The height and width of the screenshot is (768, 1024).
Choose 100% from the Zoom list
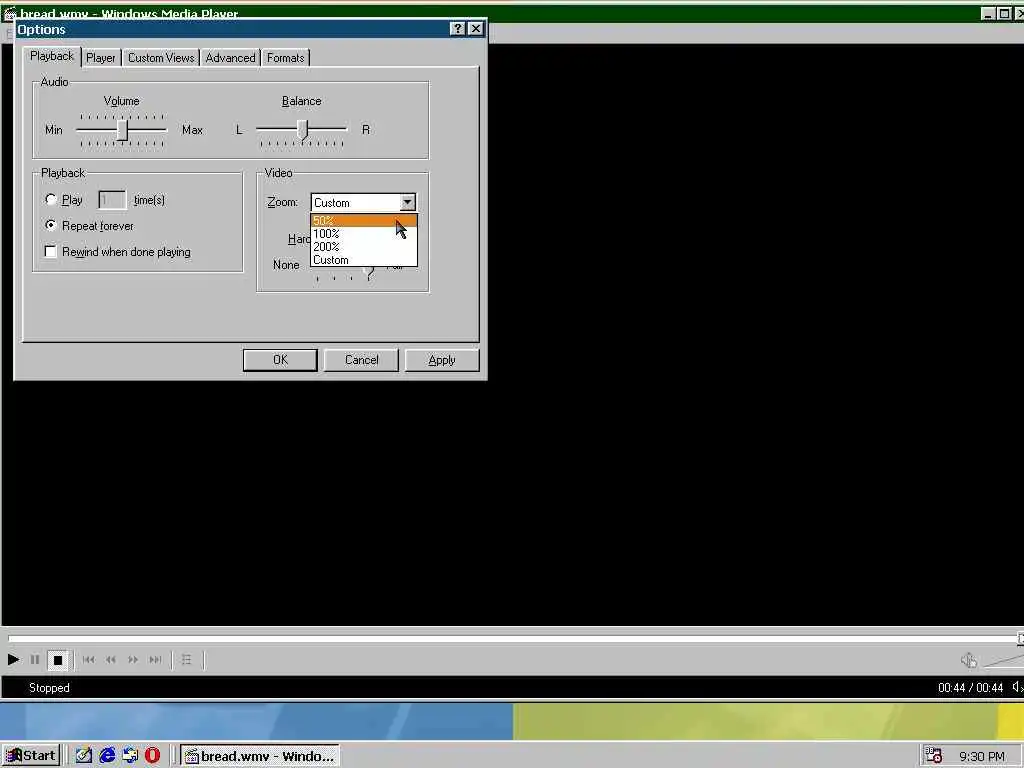coord(364,234)
